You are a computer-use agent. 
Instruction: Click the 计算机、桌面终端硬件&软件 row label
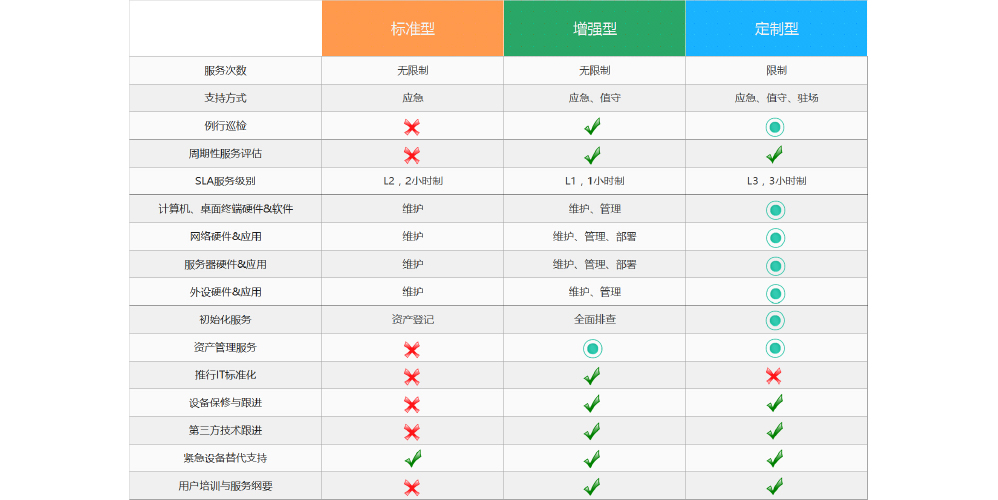(225, 209)
